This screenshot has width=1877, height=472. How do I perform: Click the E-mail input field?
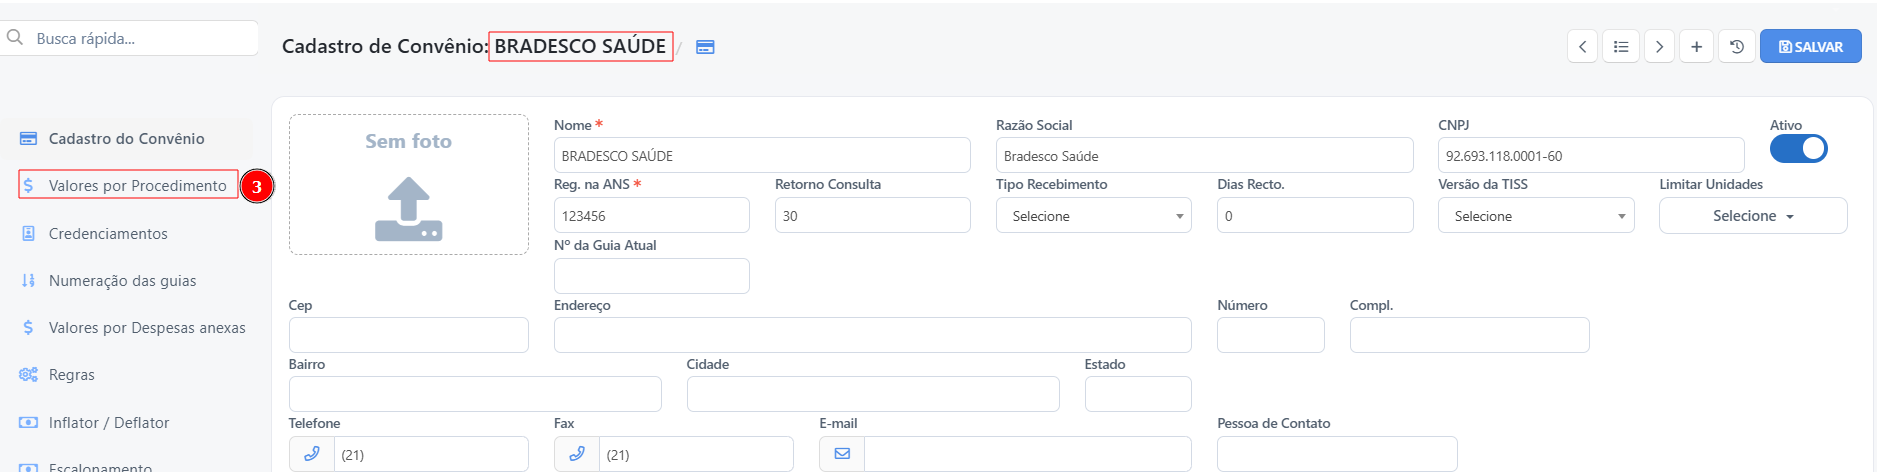(x=1028, y=454)
